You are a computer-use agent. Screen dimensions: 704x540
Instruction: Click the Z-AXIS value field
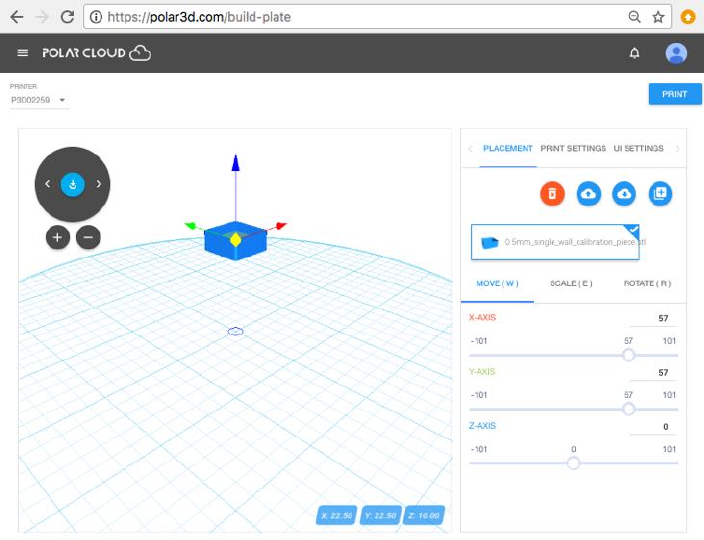(653, 427)
